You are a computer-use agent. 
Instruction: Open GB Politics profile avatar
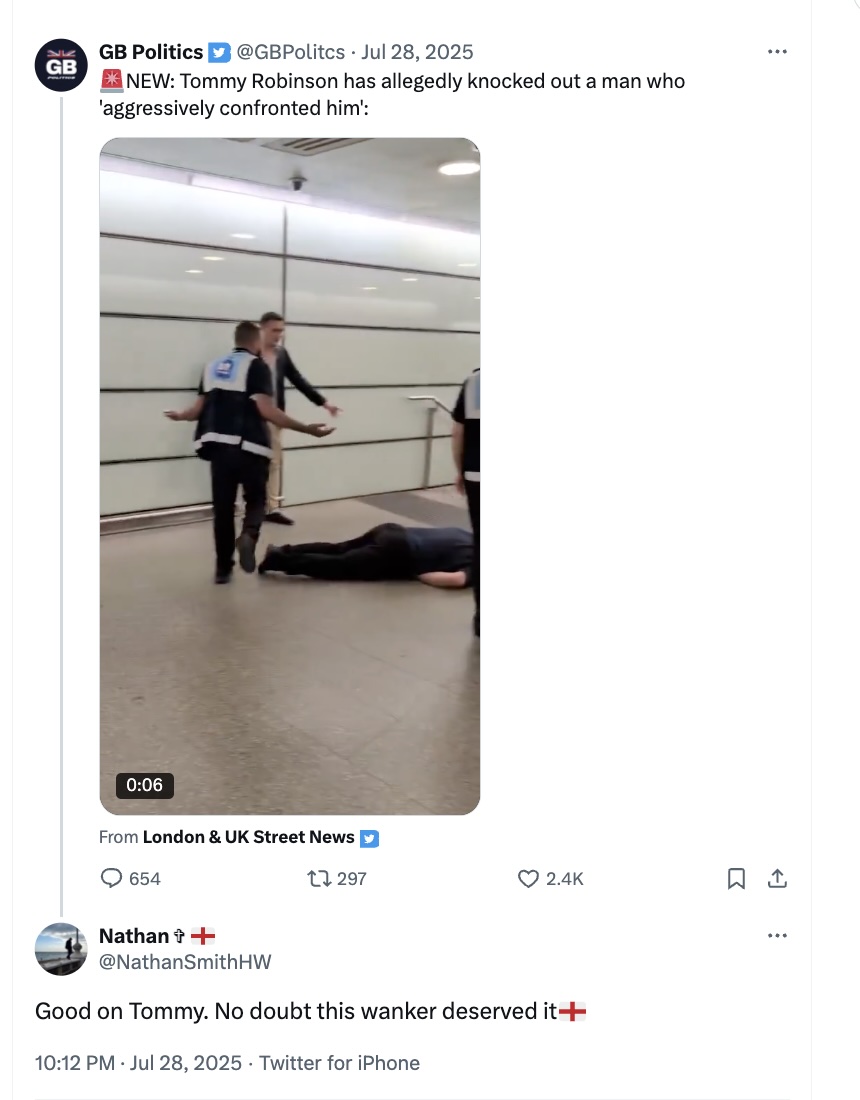[x=61, y=65]
